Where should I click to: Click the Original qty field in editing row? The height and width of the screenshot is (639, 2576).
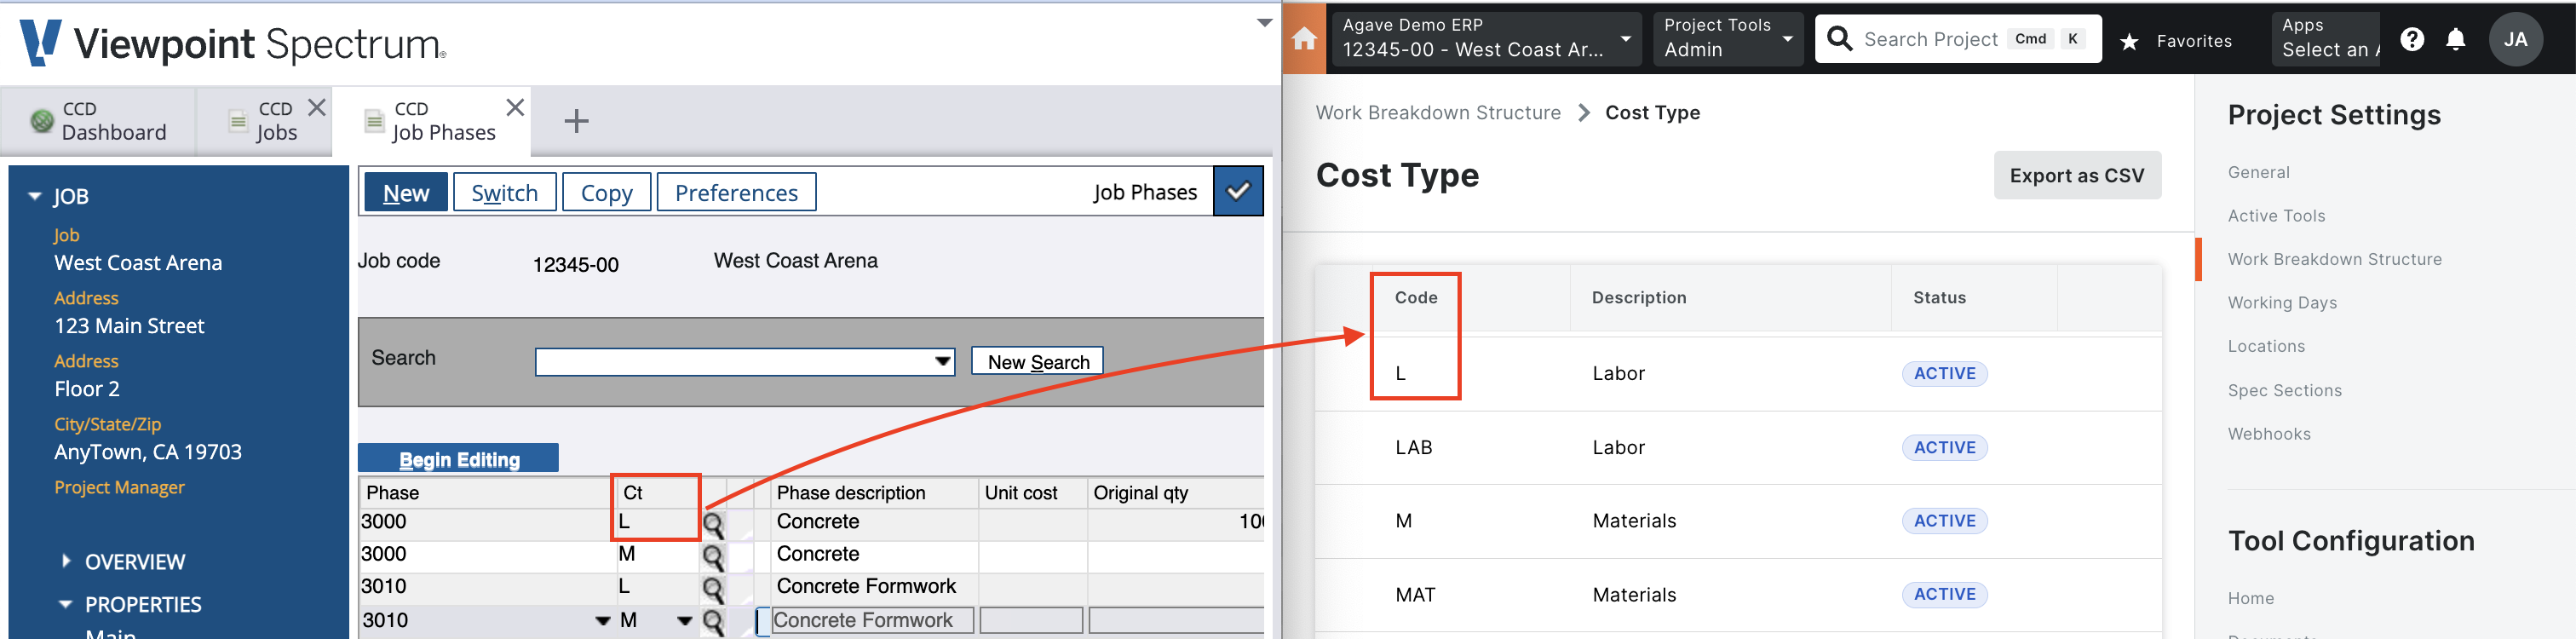click(1176, 621)
